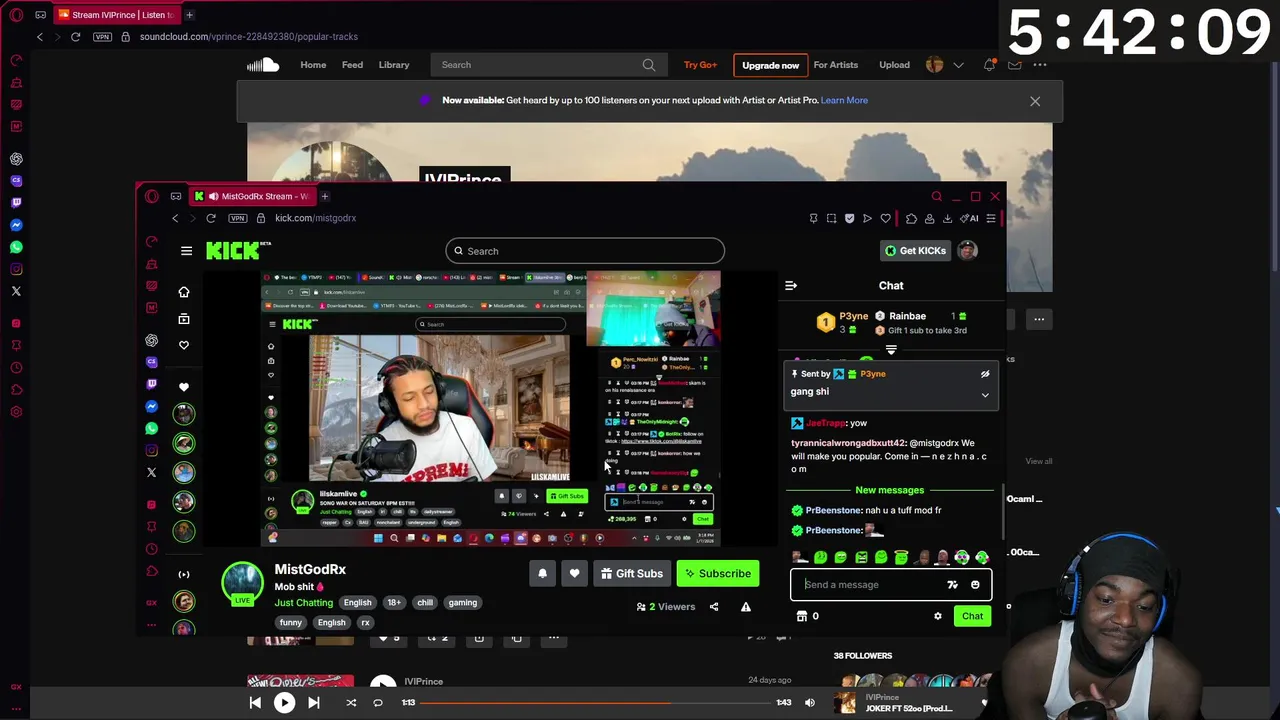Open Following heart outline icon in Kick sidebar
The image size is (1280, 720).
(184, 345)
